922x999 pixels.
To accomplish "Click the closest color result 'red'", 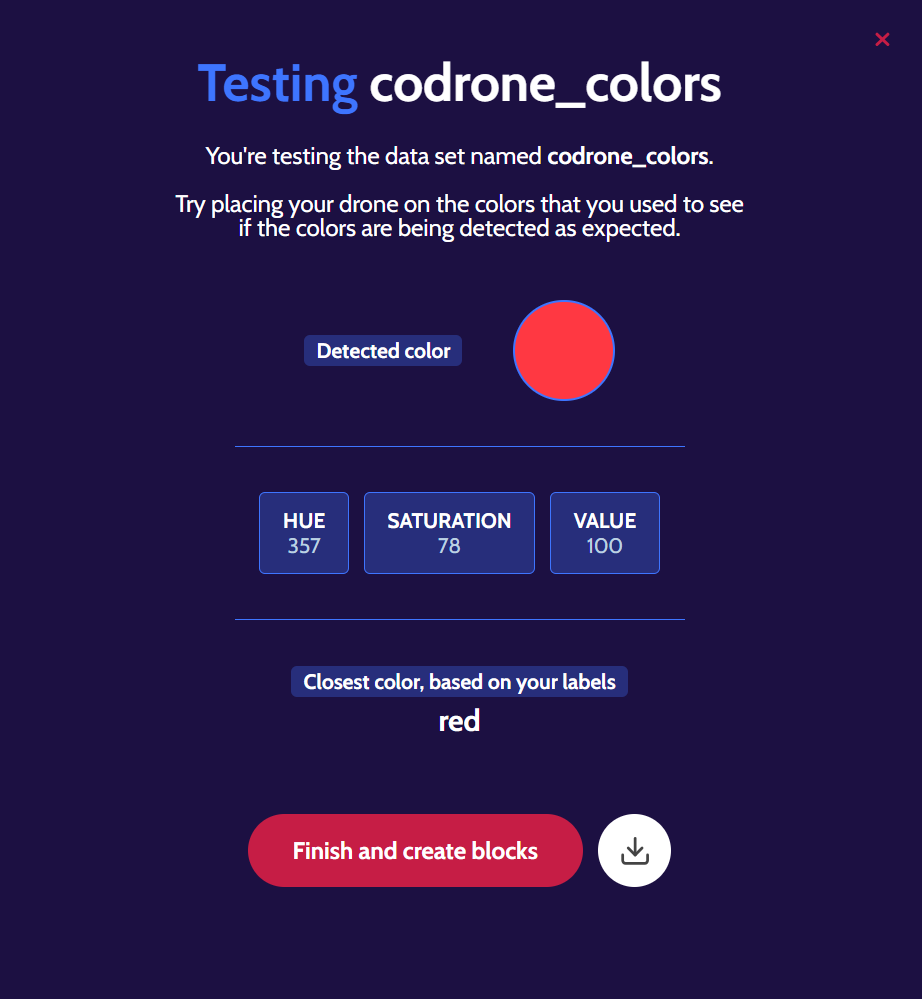I will pyautogui.click(x=459, y=721).
